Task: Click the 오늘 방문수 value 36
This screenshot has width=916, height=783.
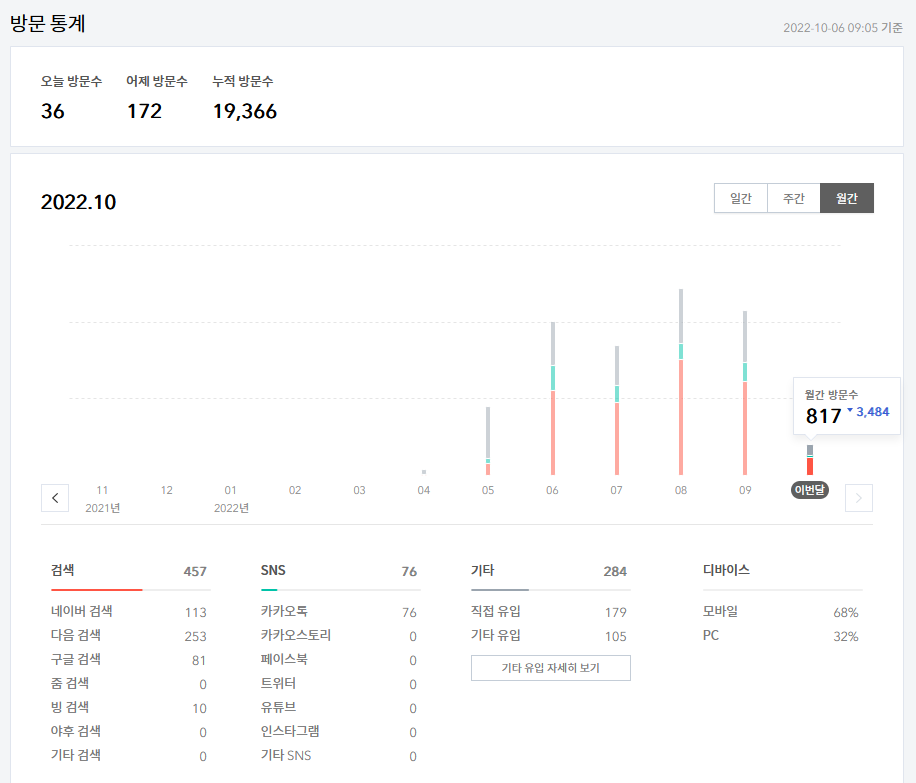Action: [x=53, y=111]
